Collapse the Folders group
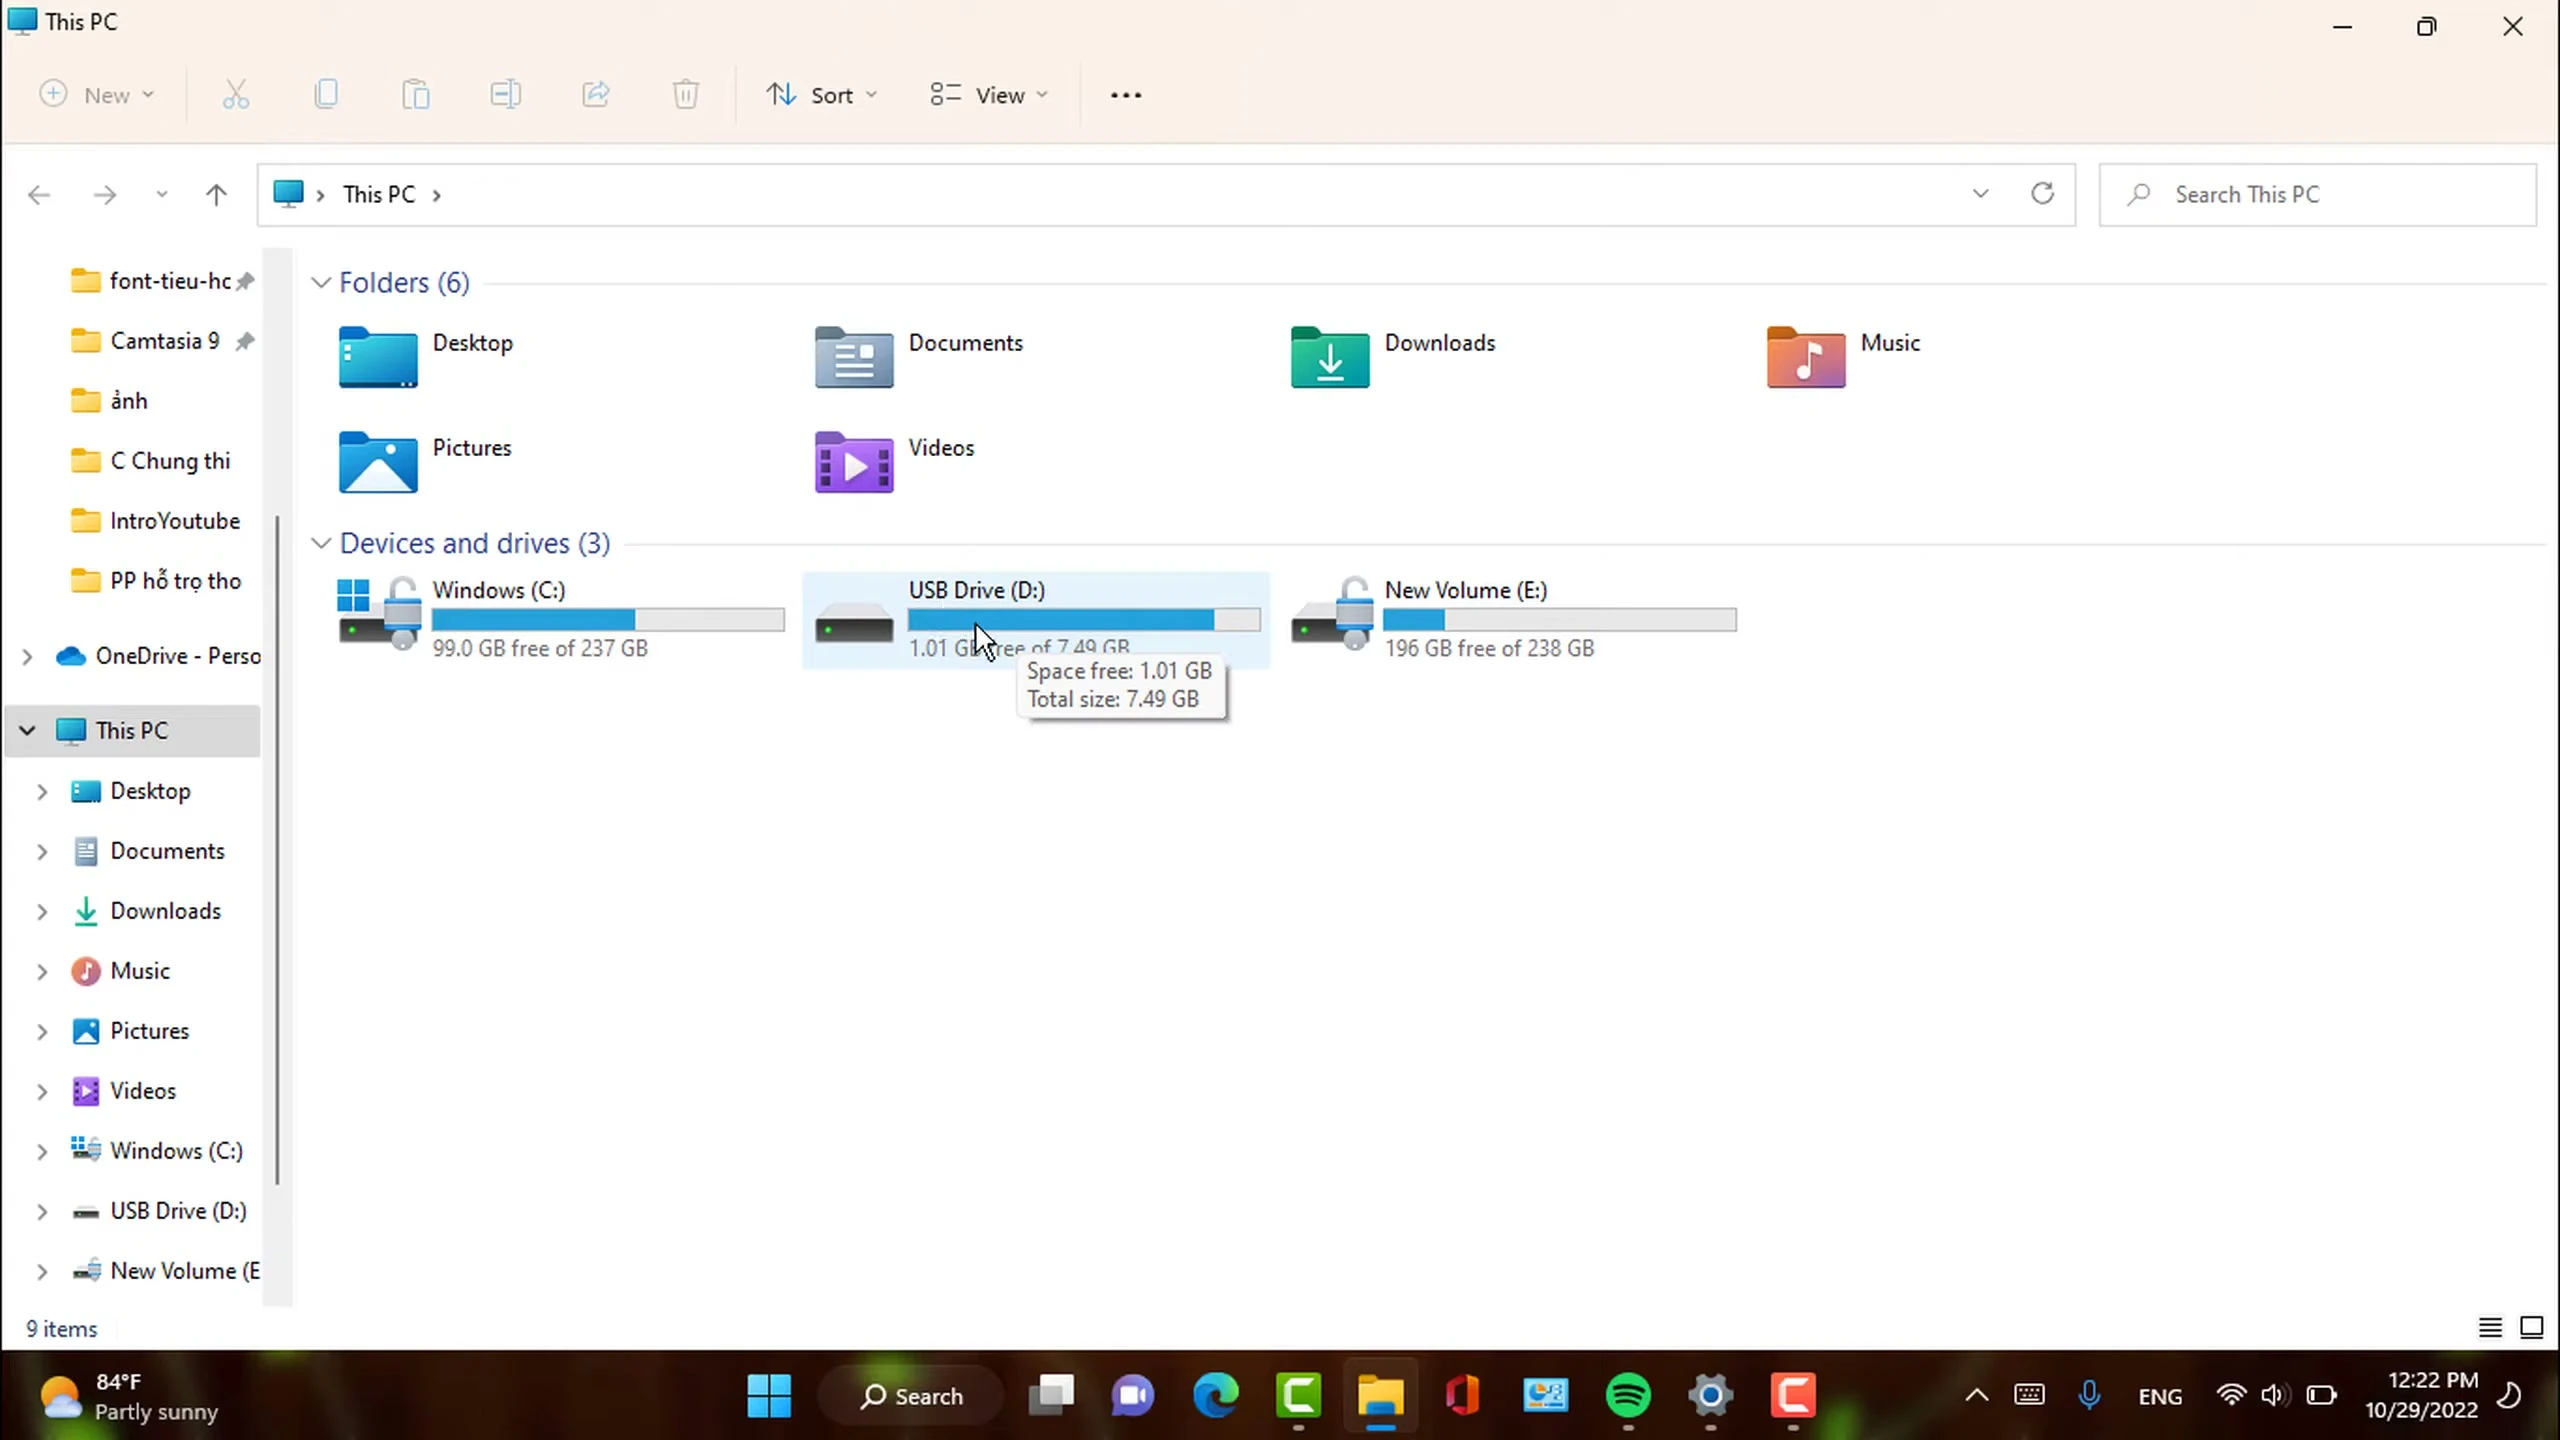2560x1440 pixels. pos(321,283)
